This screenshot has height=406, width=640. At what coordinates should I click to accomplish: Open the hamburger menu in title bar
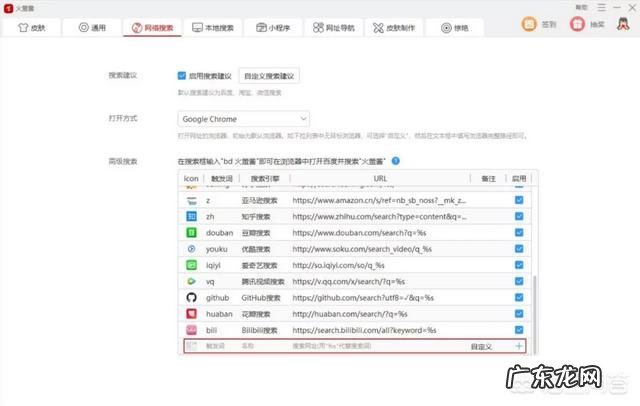coord(601,7)
